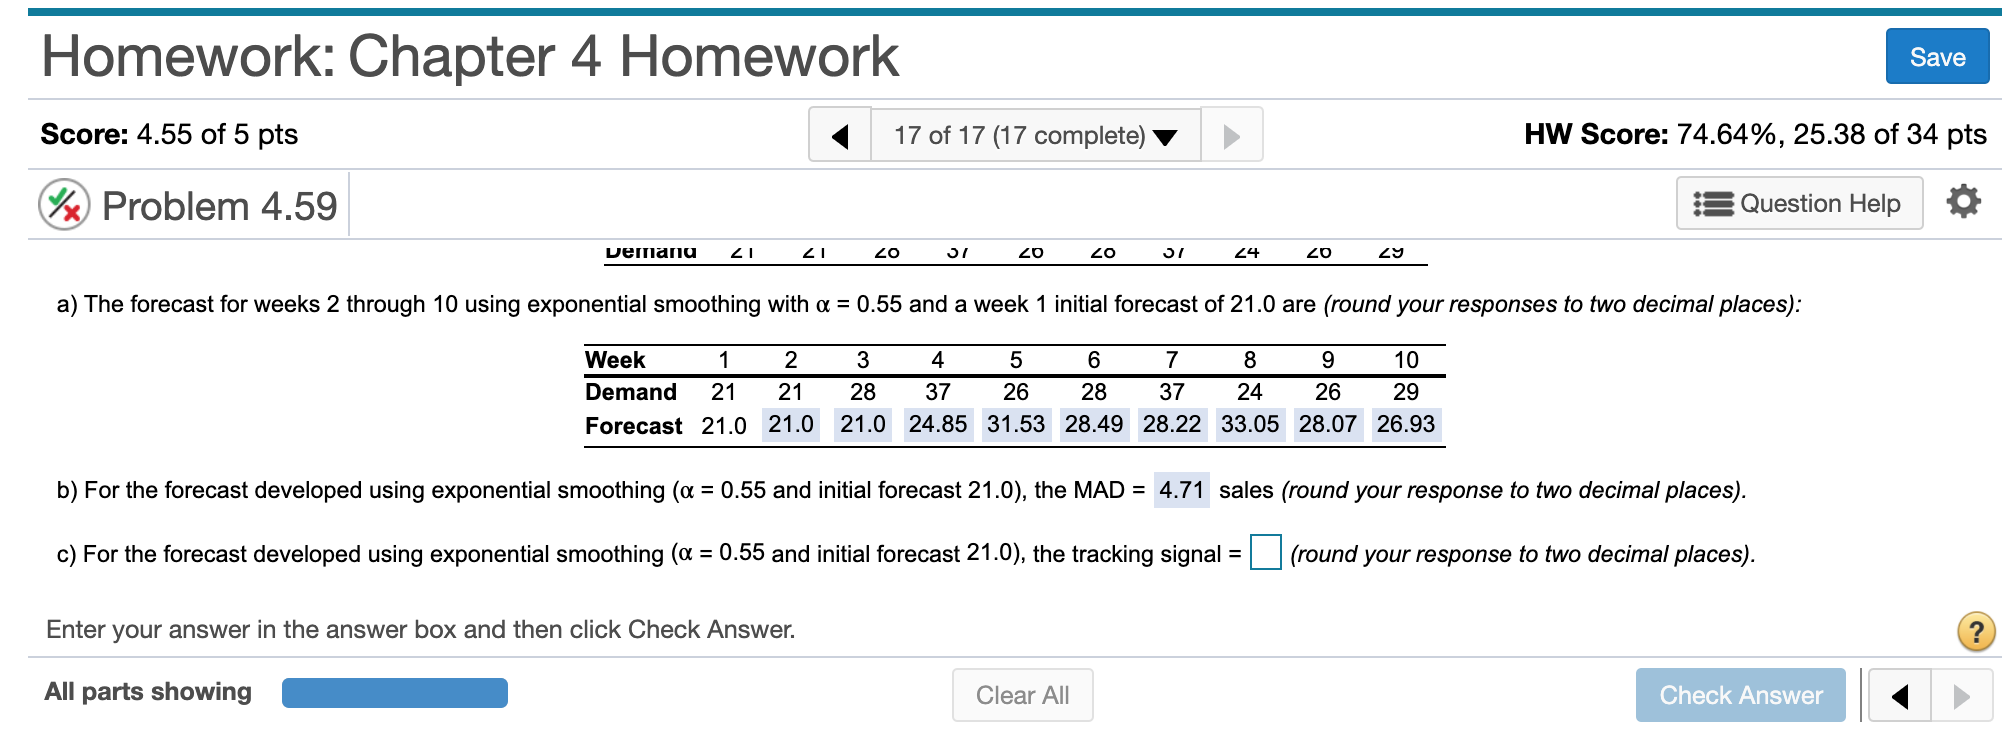The height and width of the screenshot is (744, 2002).
Task: Click the left navigation arrow near question counter
Action: coord(841,134)
